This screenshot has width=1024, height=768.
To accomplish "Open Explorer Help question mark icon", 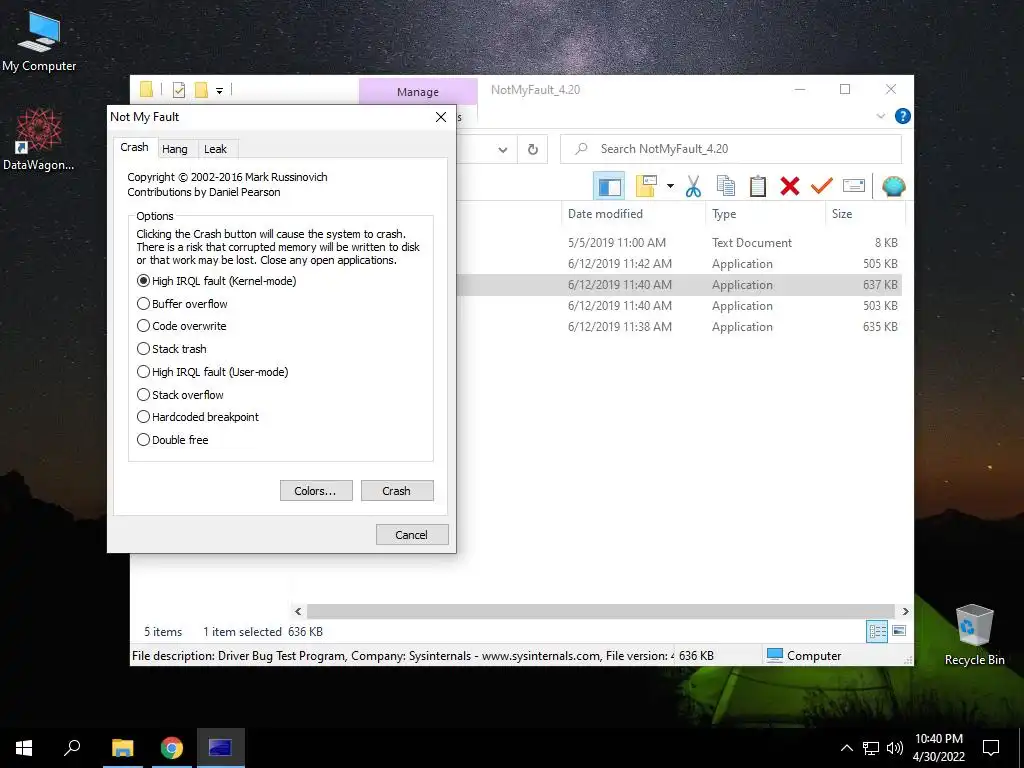I will 903,116.
